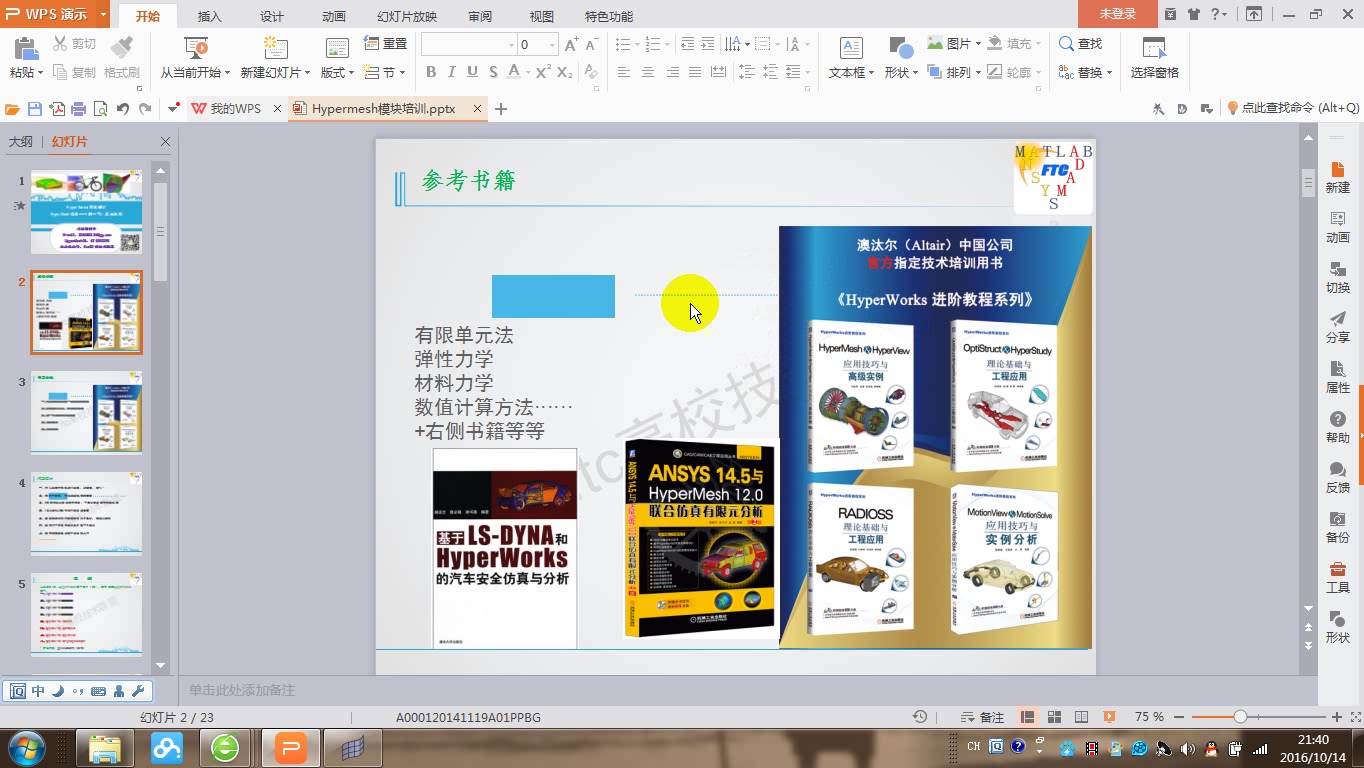Click the Print icon in quick toolbar
The image size is (1364, 768).
pyautogui.click(x=78, y=109)
